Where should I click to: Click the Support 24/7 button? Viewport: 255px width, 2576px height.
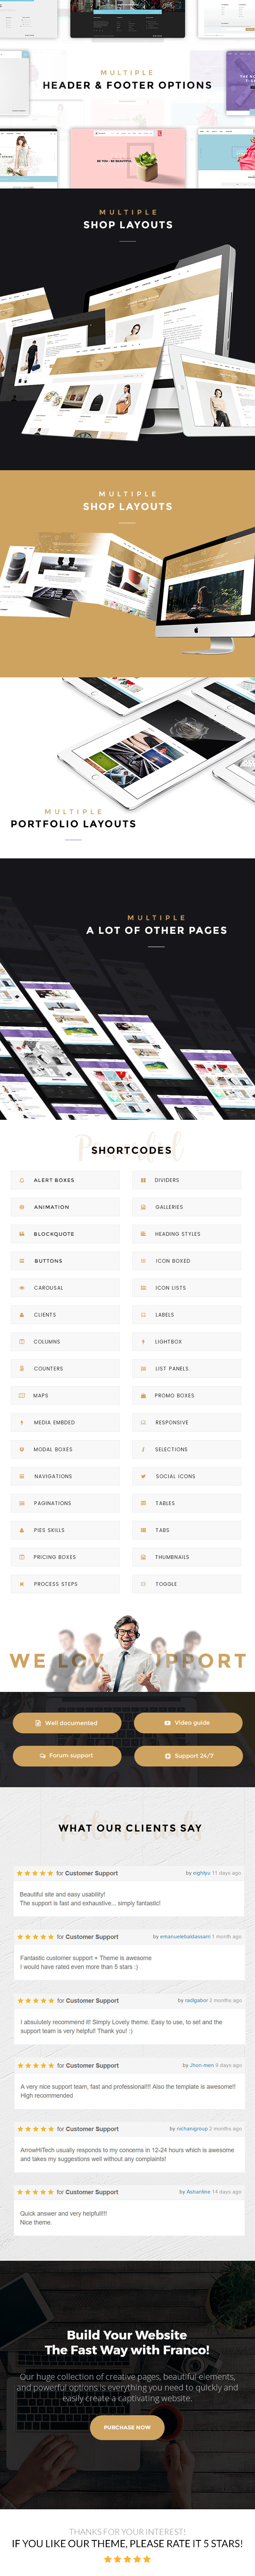point(188,1756)
